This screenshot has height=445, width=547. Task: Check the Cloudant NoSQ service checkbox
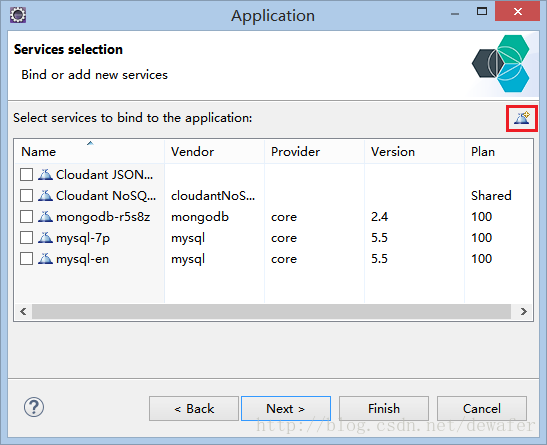click(27, 196)
